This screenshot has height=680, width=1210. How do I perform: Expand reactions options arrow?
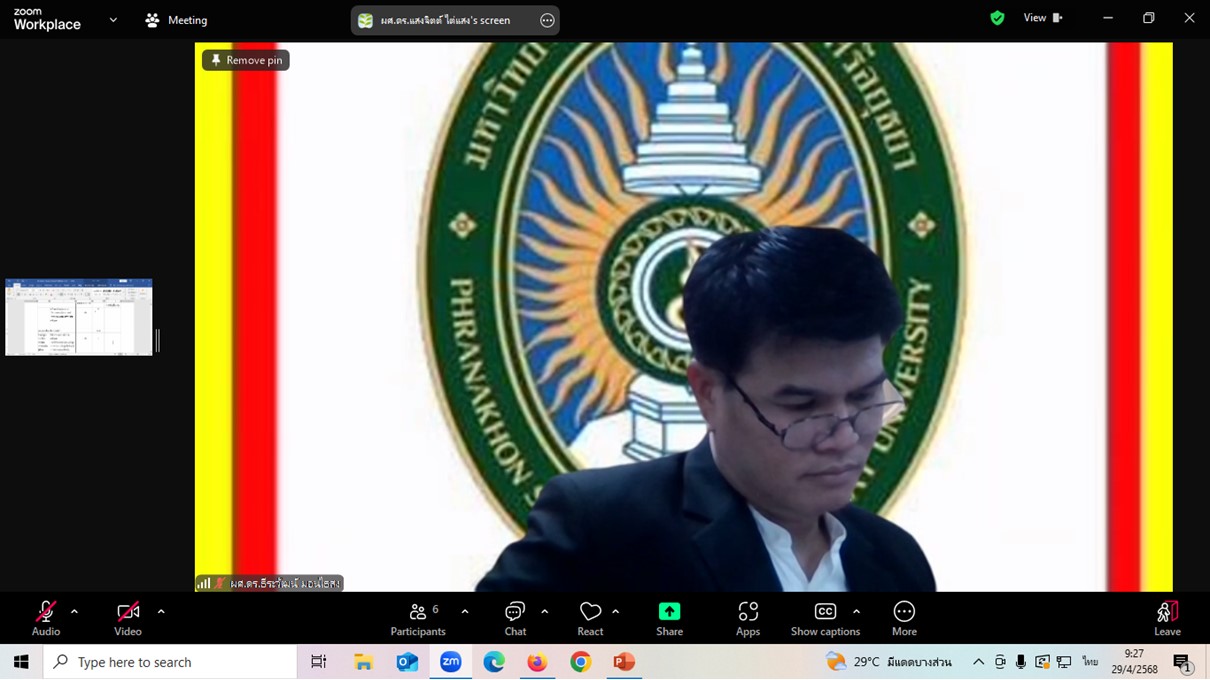coord(616,612)
